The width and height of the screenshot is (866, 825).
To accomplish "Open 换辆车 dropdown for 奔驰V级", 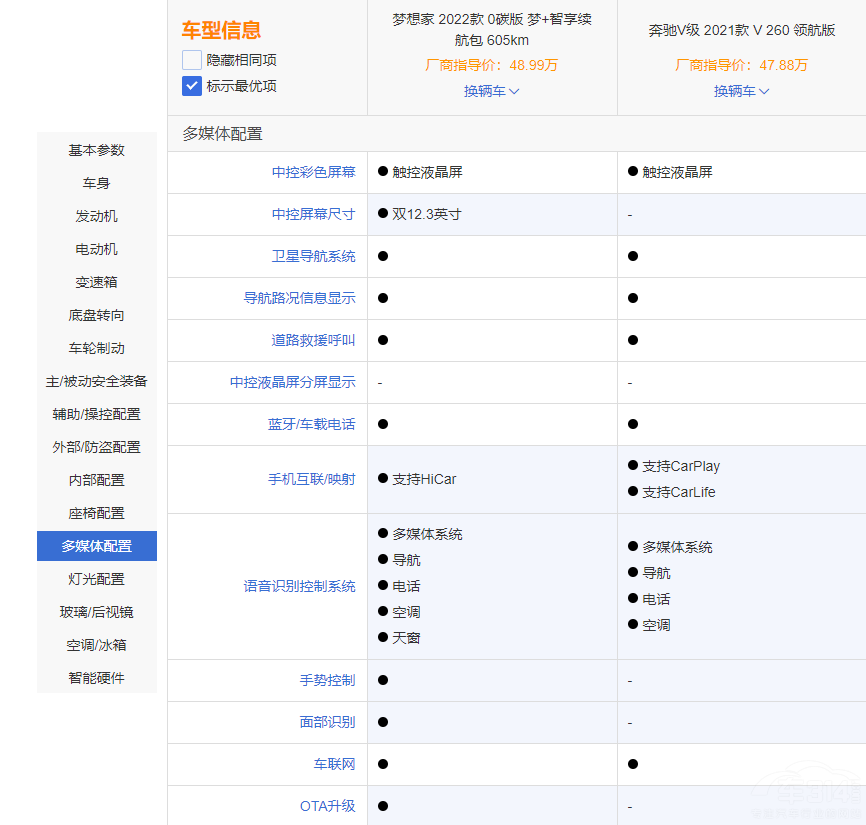I will click(741, 91).
